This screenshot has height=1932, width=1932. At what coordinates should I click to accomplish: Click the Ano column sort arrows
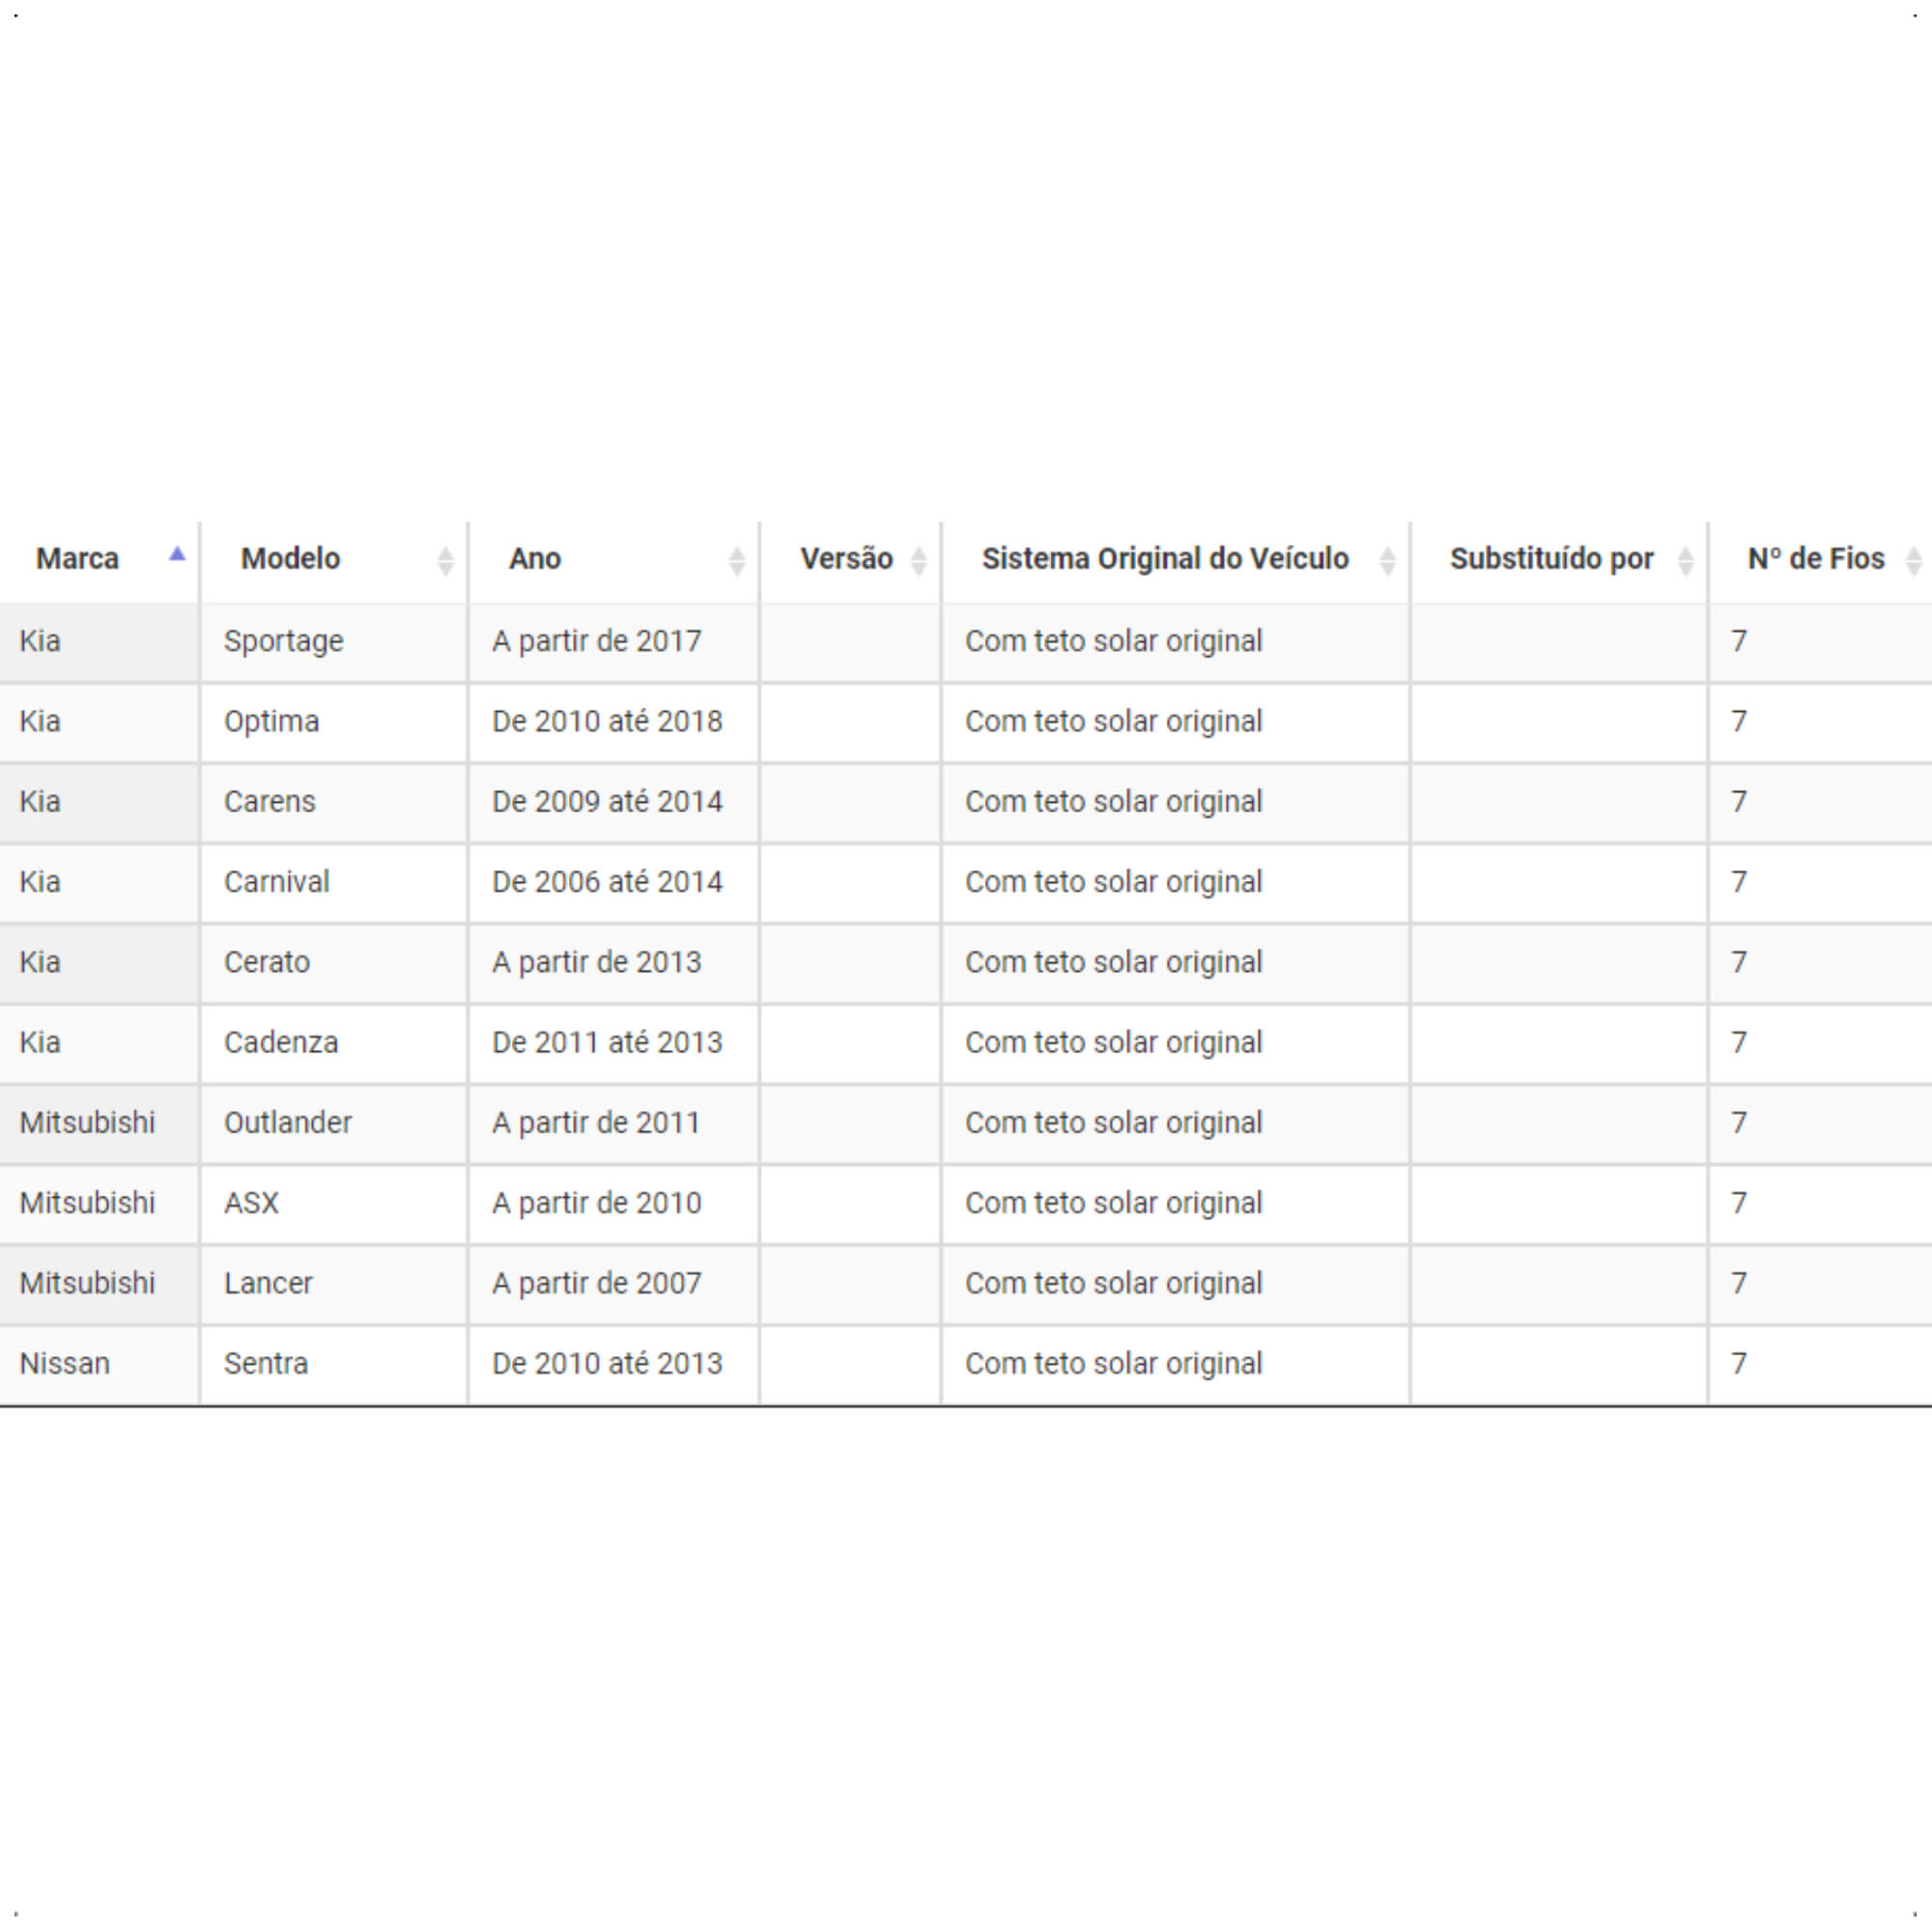(x=736, y=561)
